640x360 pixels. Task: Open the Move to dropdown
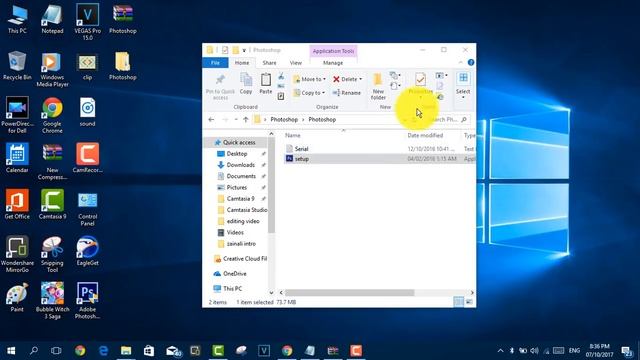[309, 79]
